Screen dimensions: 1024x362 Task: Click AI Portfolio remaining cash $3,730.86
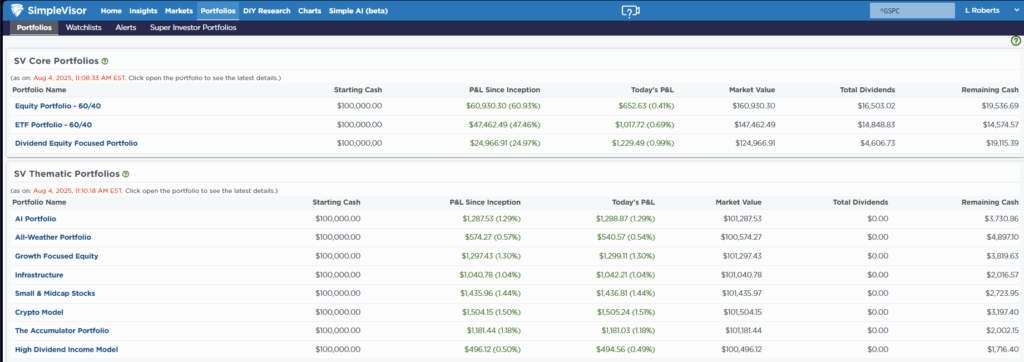[x=1001, y=219]
